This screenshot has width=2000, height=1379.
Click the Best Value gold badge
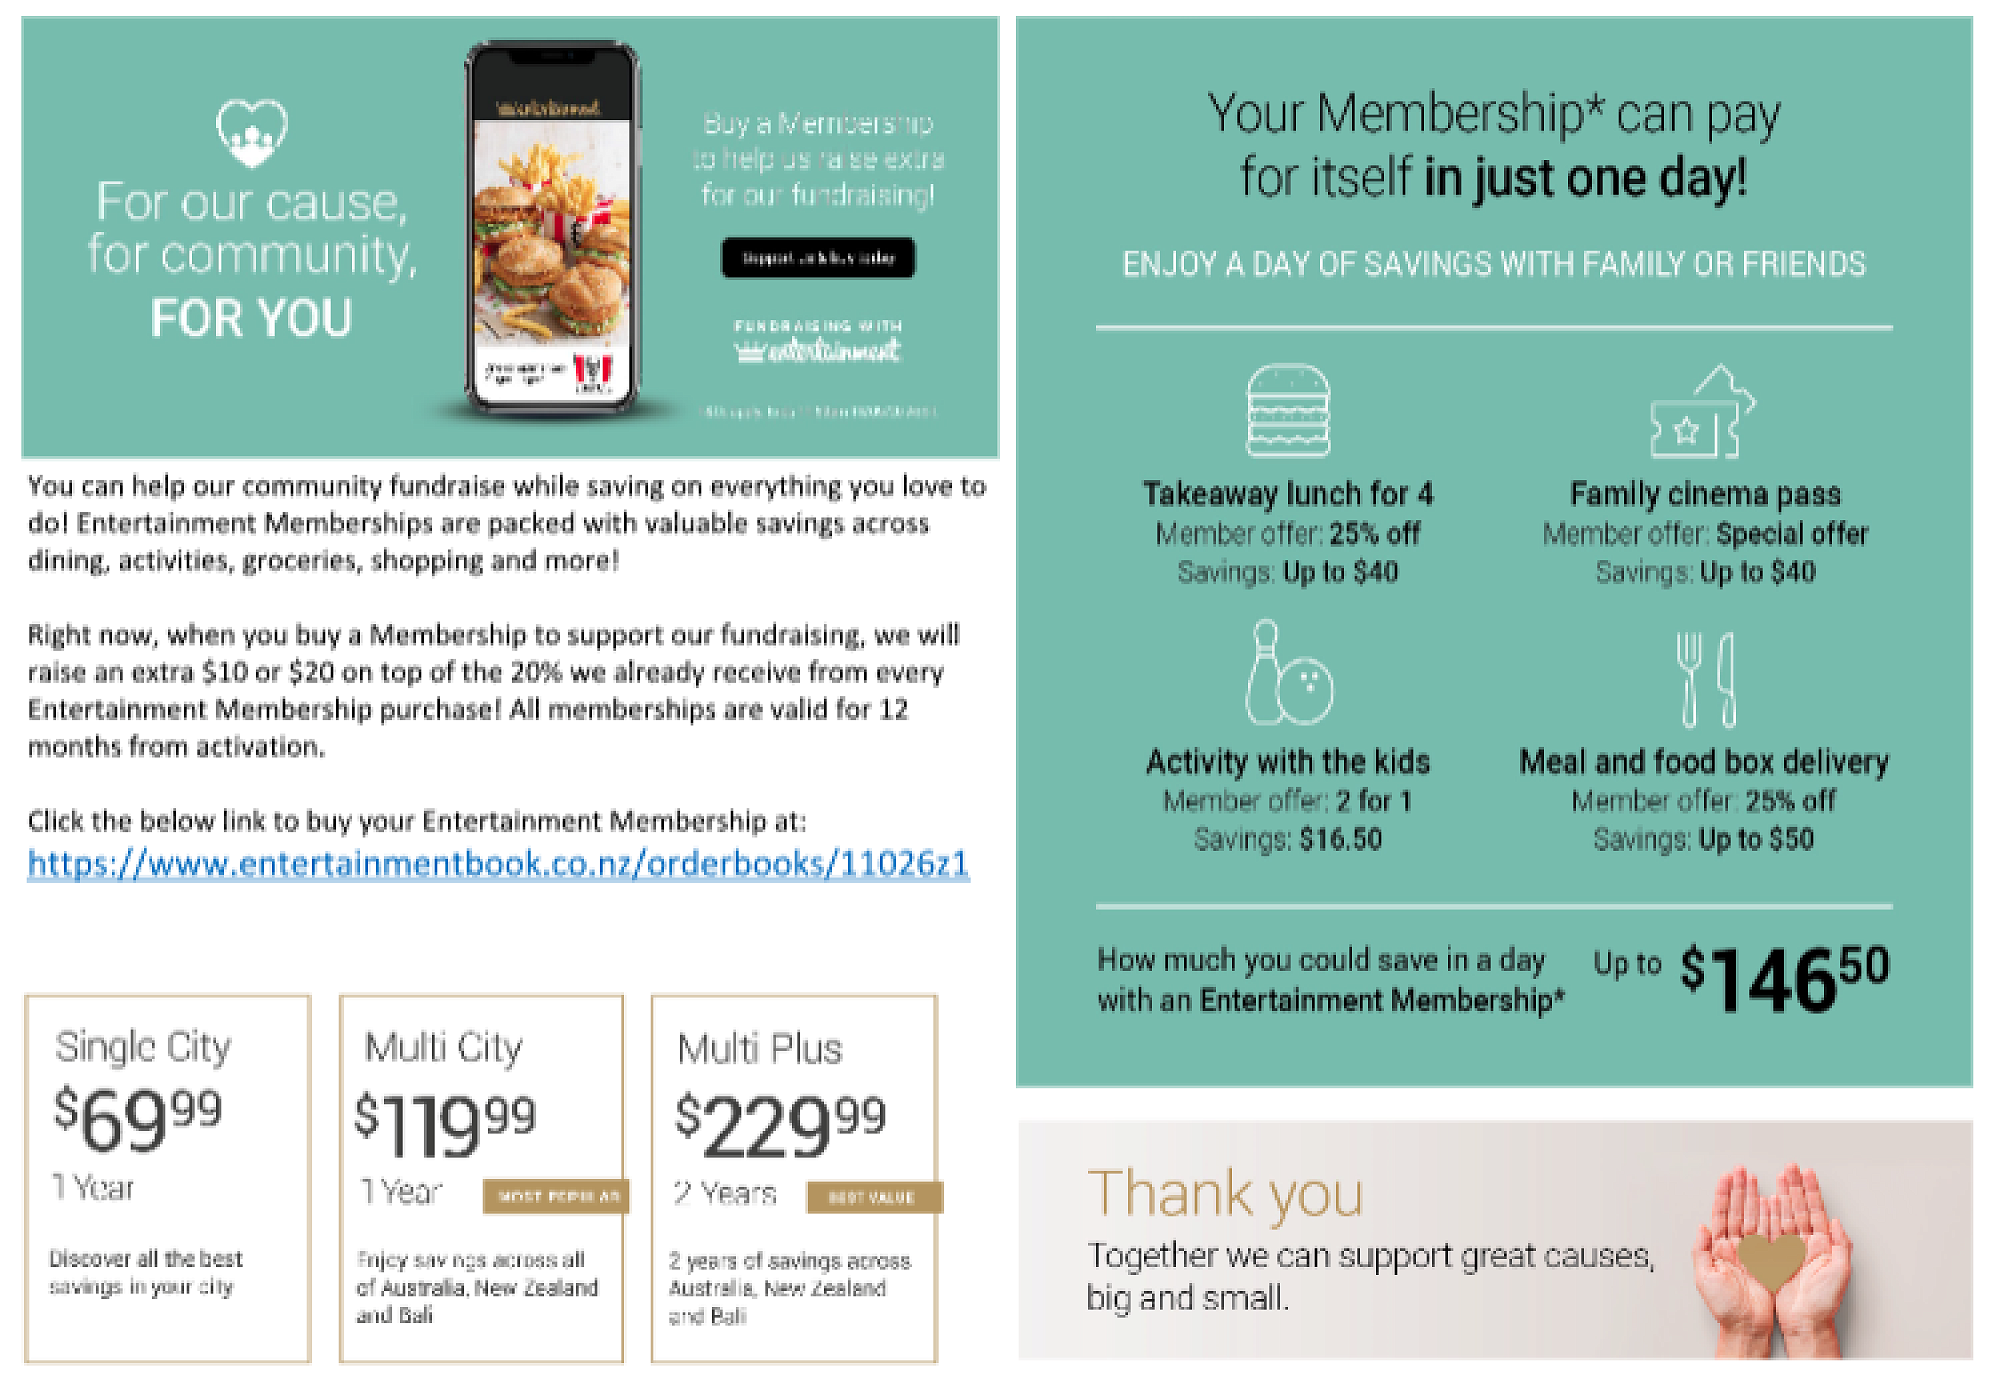(x=873, y=1197)
